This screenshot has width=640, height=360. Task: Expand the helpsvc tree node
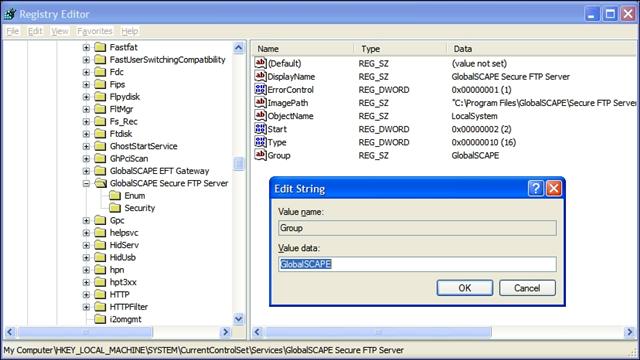[x=86, y=233]
